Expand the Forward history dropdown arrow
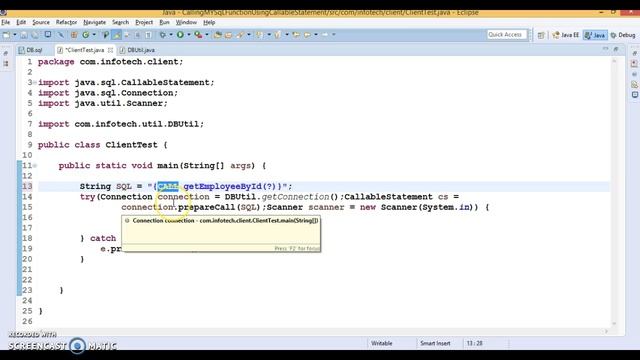 coord(333,35)
